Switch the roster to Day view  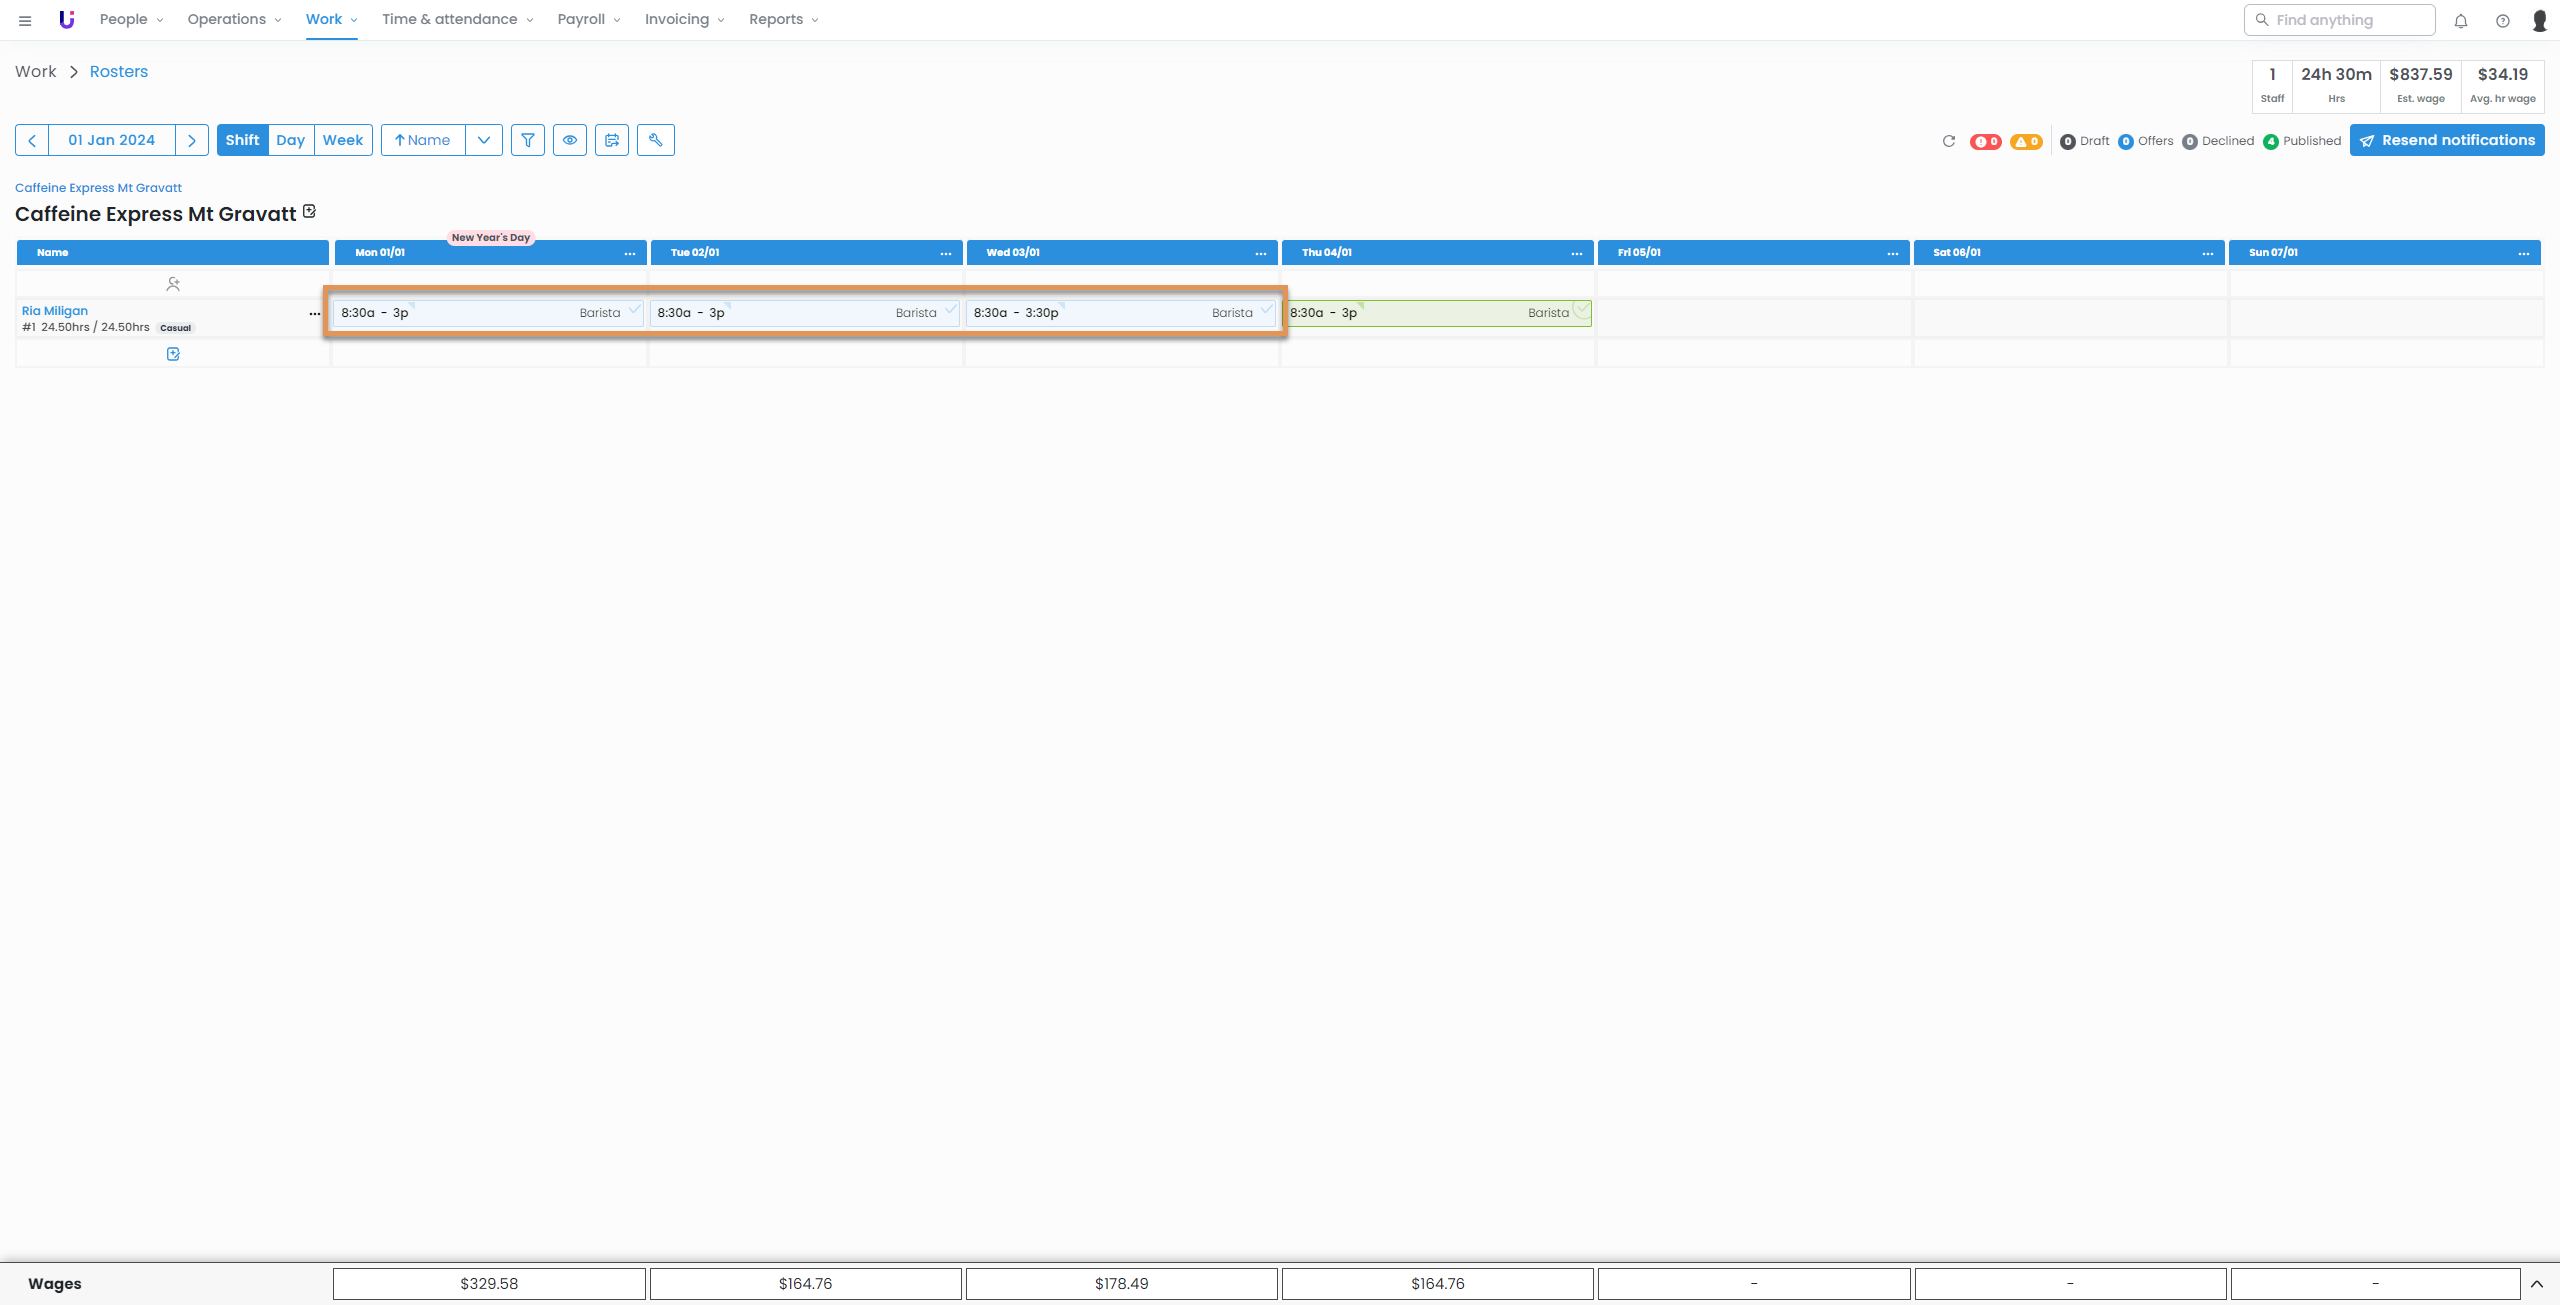coord(290,140)
